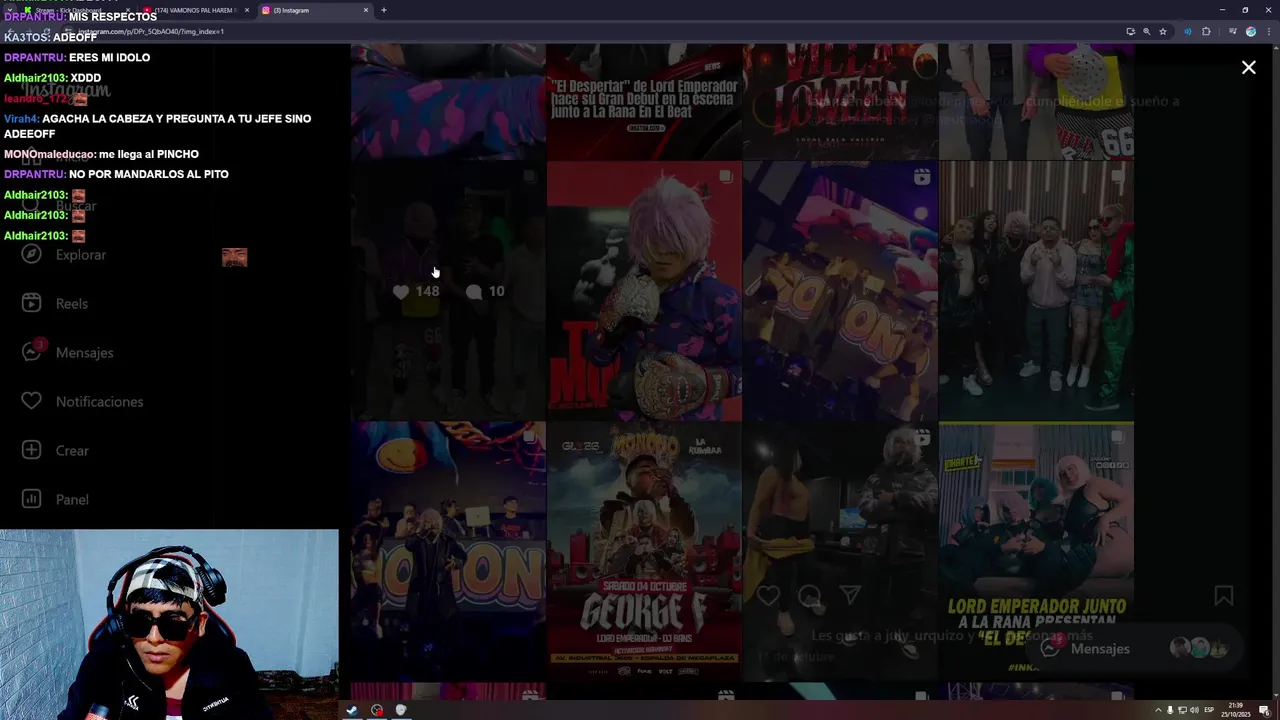This screenshot has height=720, width=1280.
Task: Click the install app icon in address bar
Action: [1131, 31]
